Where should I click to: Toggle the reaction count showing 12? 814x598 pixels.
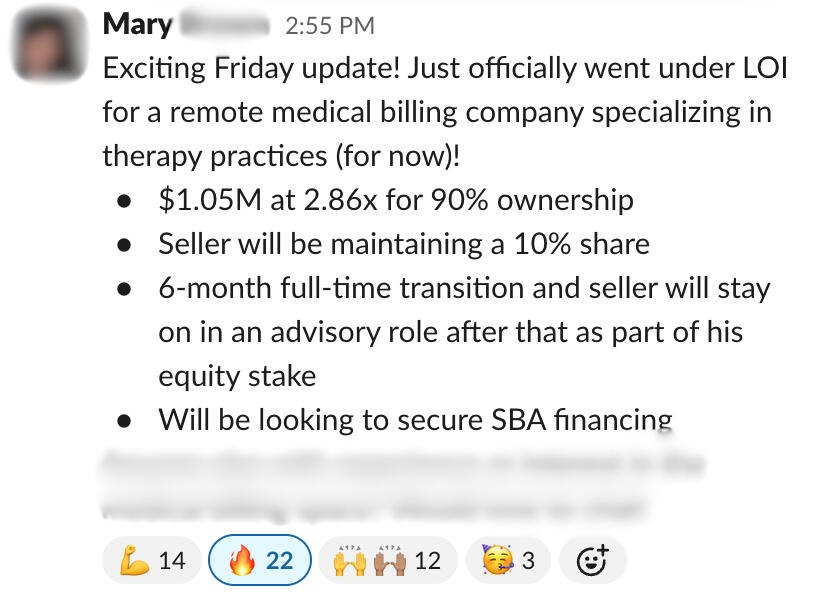click(x=427, y=561)
